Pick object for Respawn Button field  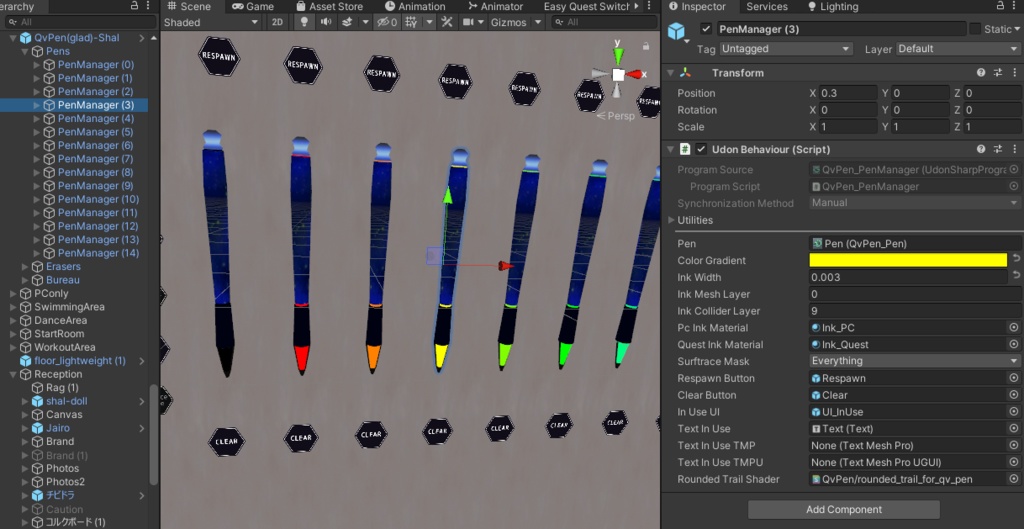1014,378
